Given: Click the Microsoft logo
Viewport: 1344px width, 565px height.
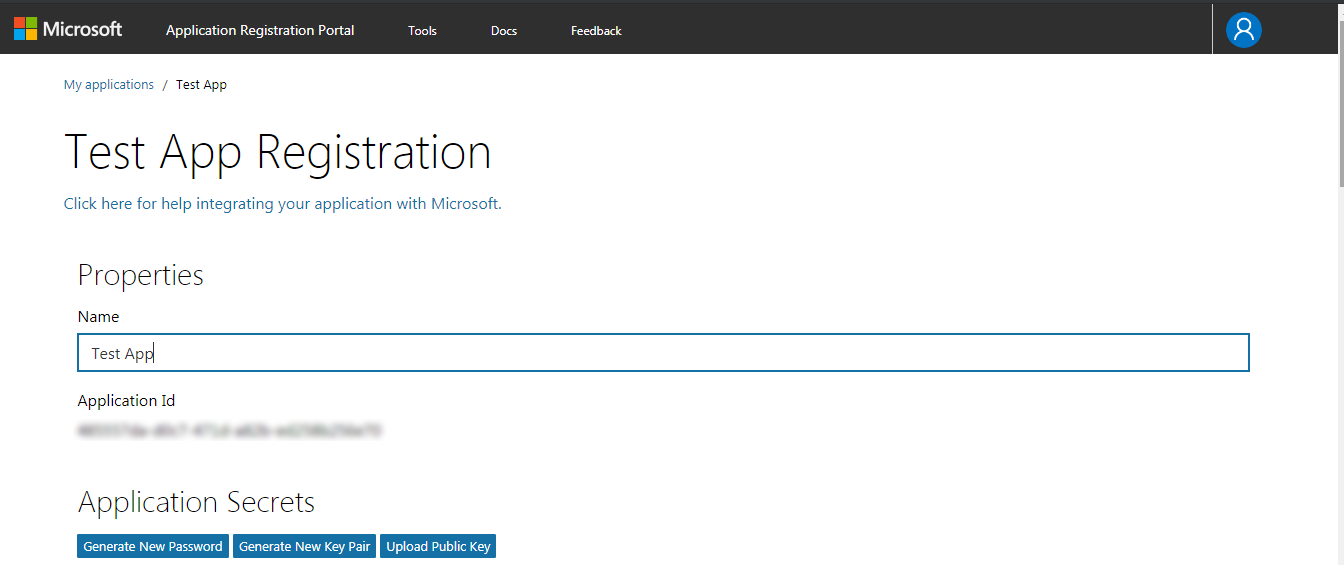Looking at the screenshot, I should tap(68, 29).
